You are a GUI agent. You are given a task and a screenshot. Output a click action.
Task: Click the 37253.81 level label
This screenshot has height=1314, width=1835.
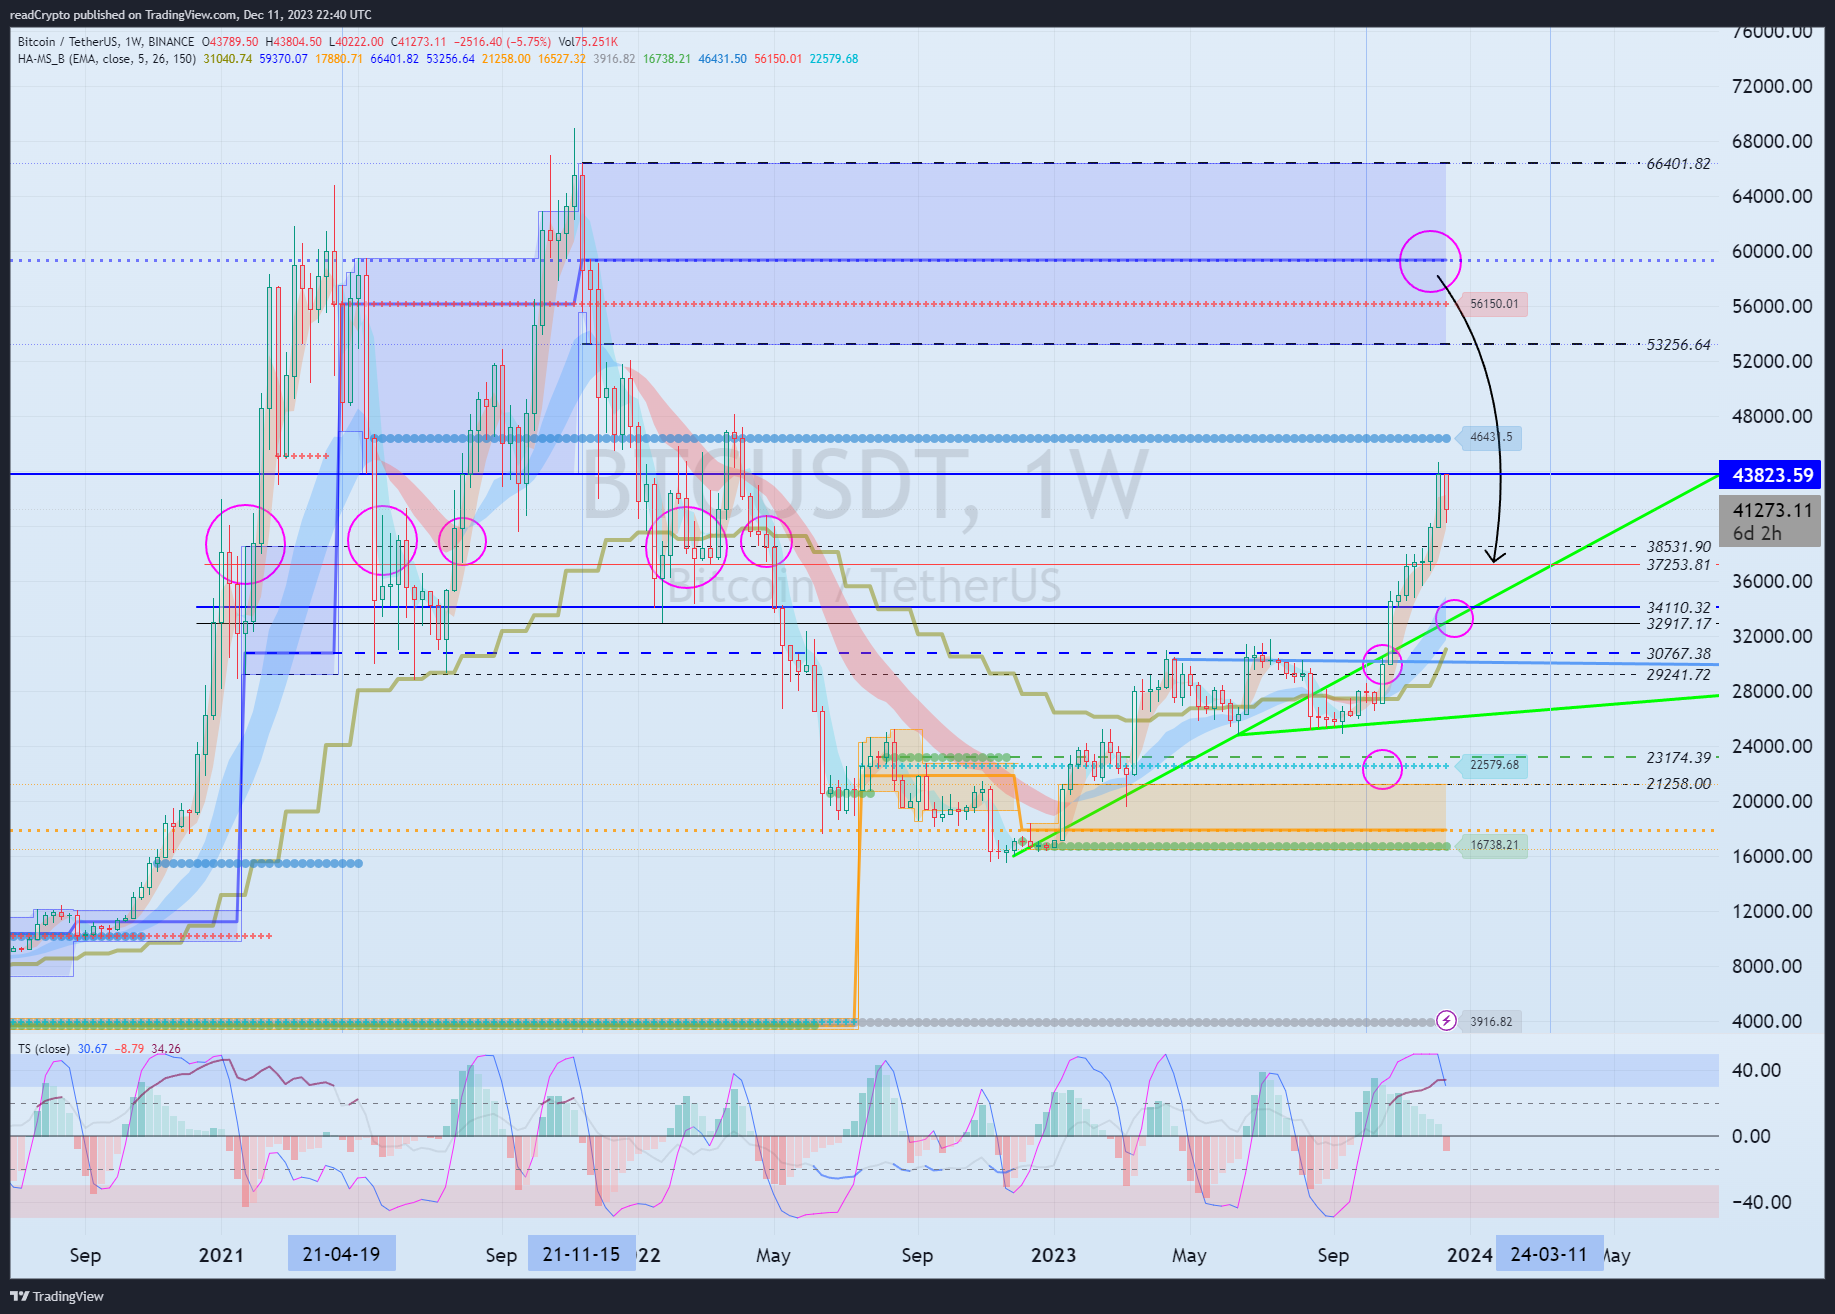point(1679,565)
